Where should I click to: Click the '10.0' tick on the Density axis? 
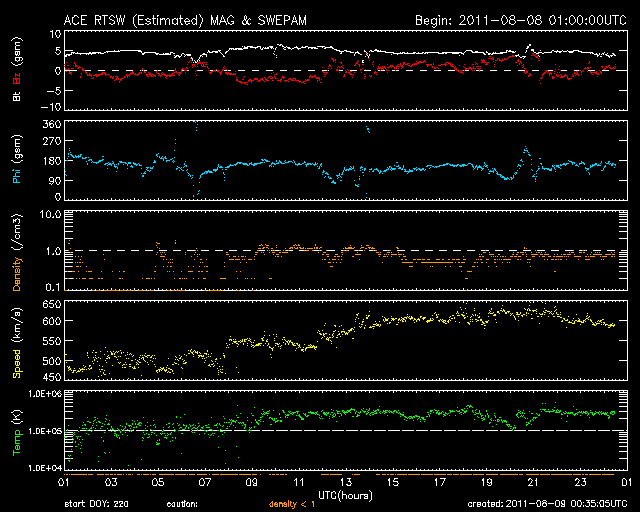(x=50, y=214)
